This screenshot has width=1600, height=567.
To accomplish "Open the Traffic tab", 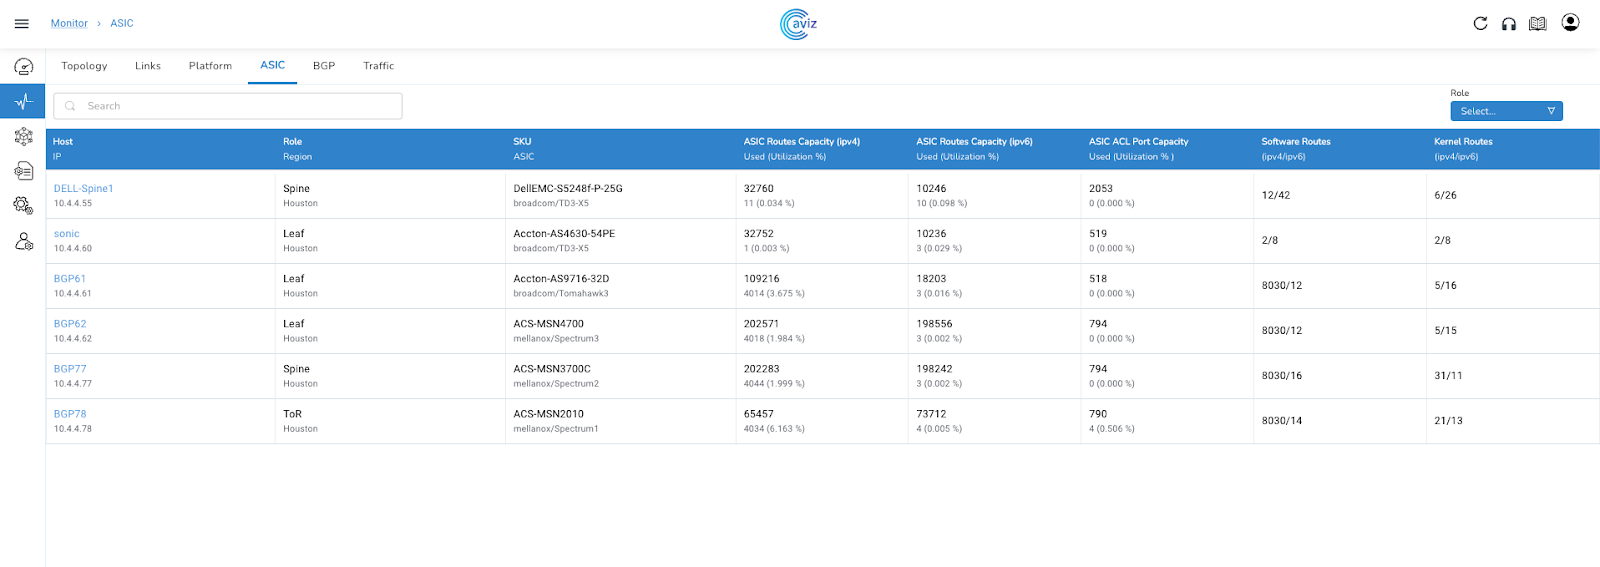I will [378, 66].
